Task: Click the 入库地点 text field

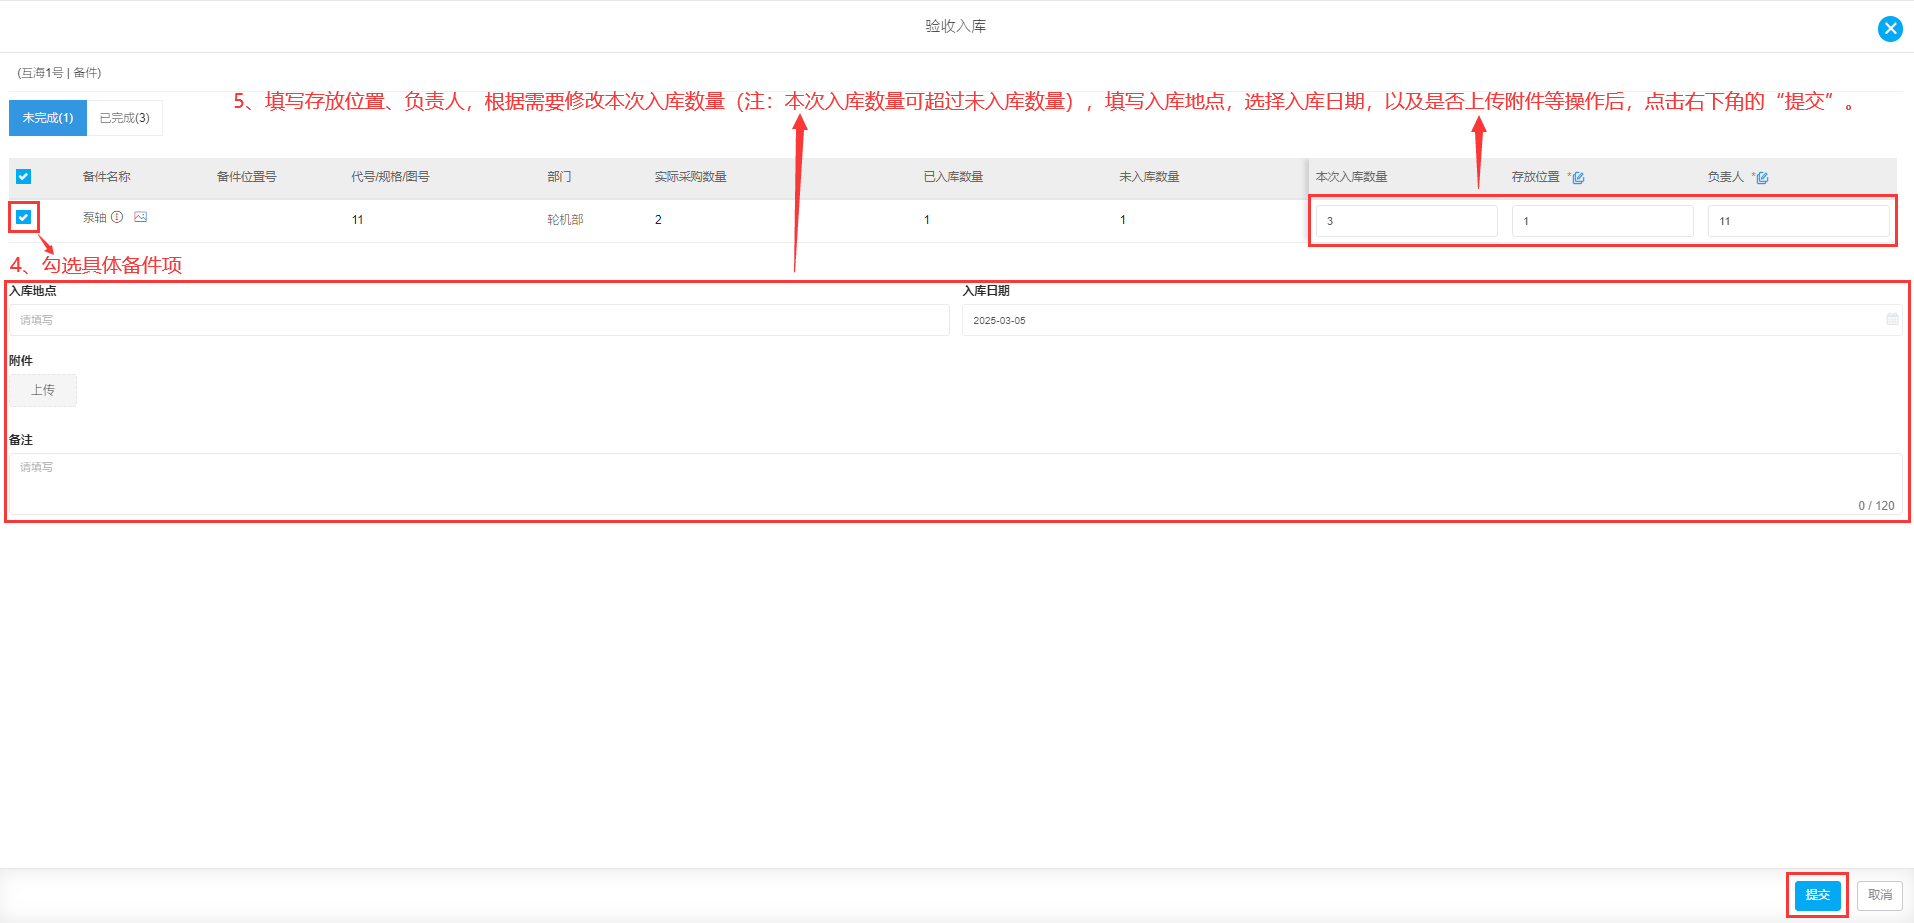Action: pyautogui.click(x=479, y=320)
